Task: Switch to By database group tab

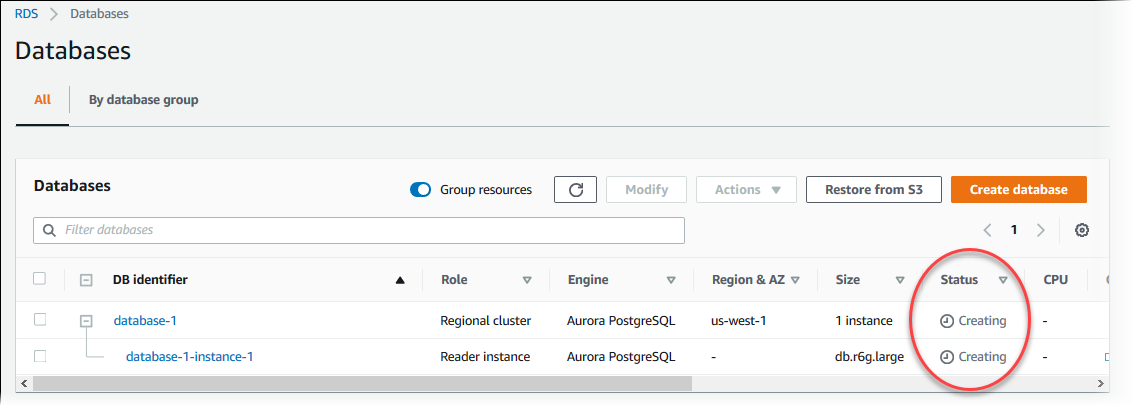Action: [143, 100]
